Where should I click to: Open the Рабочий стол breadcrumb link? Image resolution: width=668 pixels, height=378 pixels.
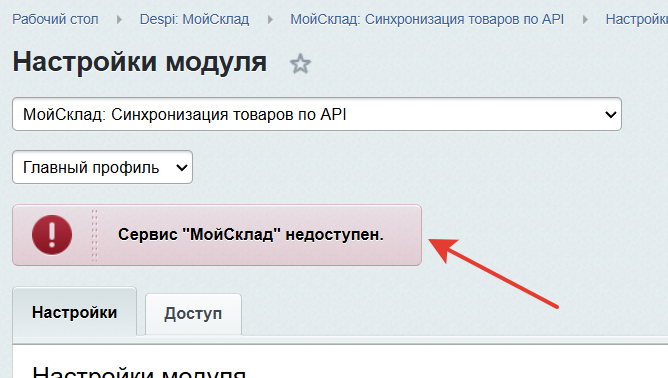[55, 19]
